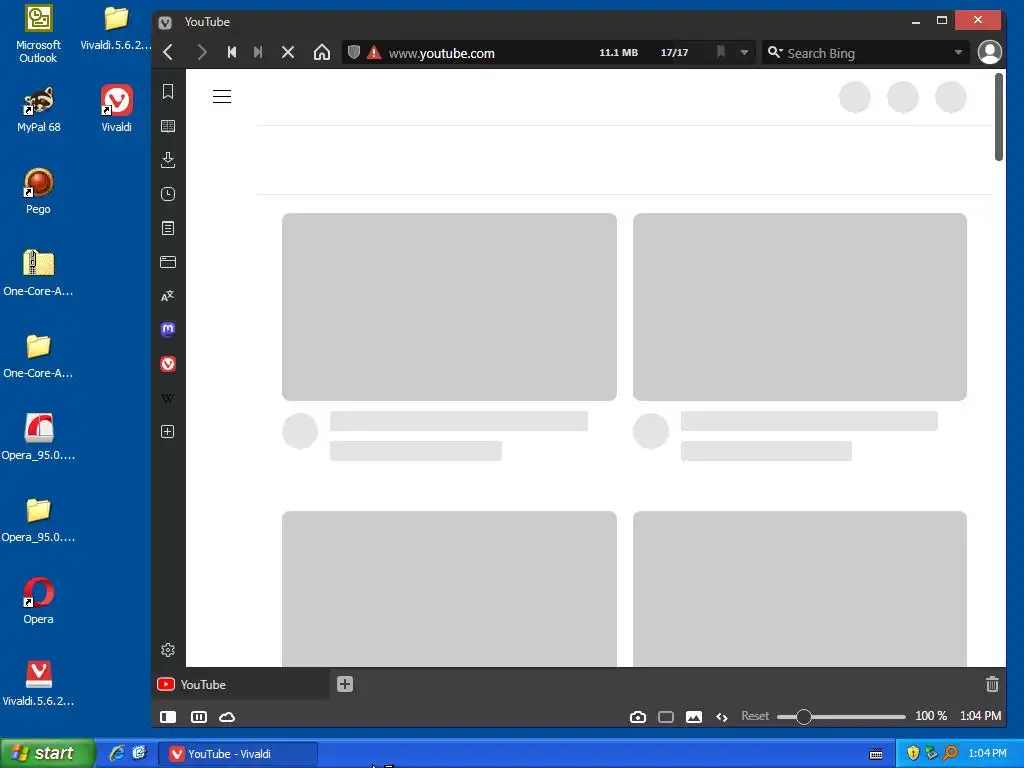Click the fast forward button

pos(259,52)
